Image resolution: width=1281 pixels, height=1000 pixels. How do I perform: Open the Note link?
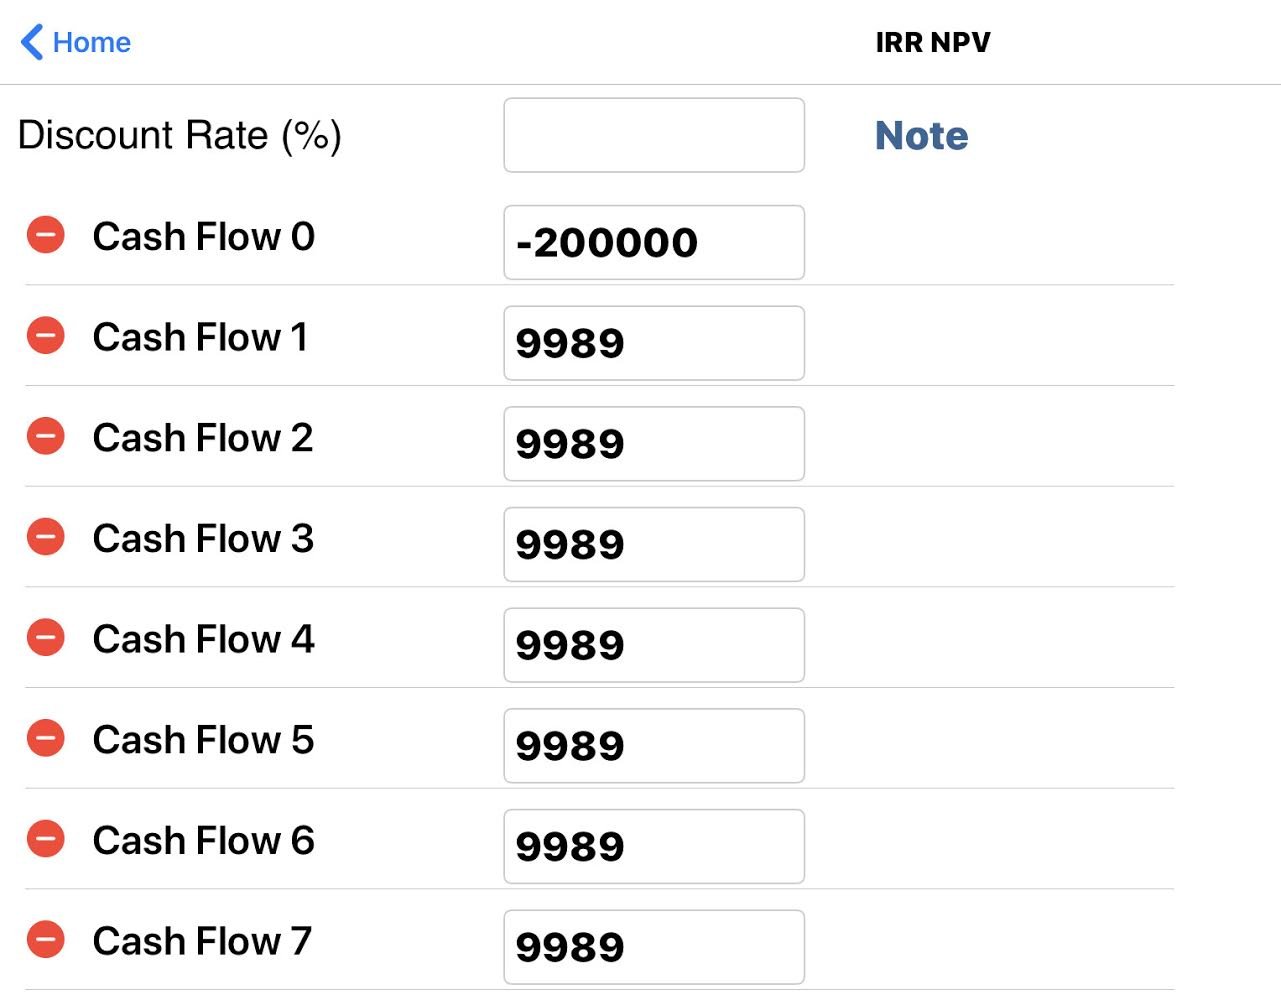click(921, 135)
